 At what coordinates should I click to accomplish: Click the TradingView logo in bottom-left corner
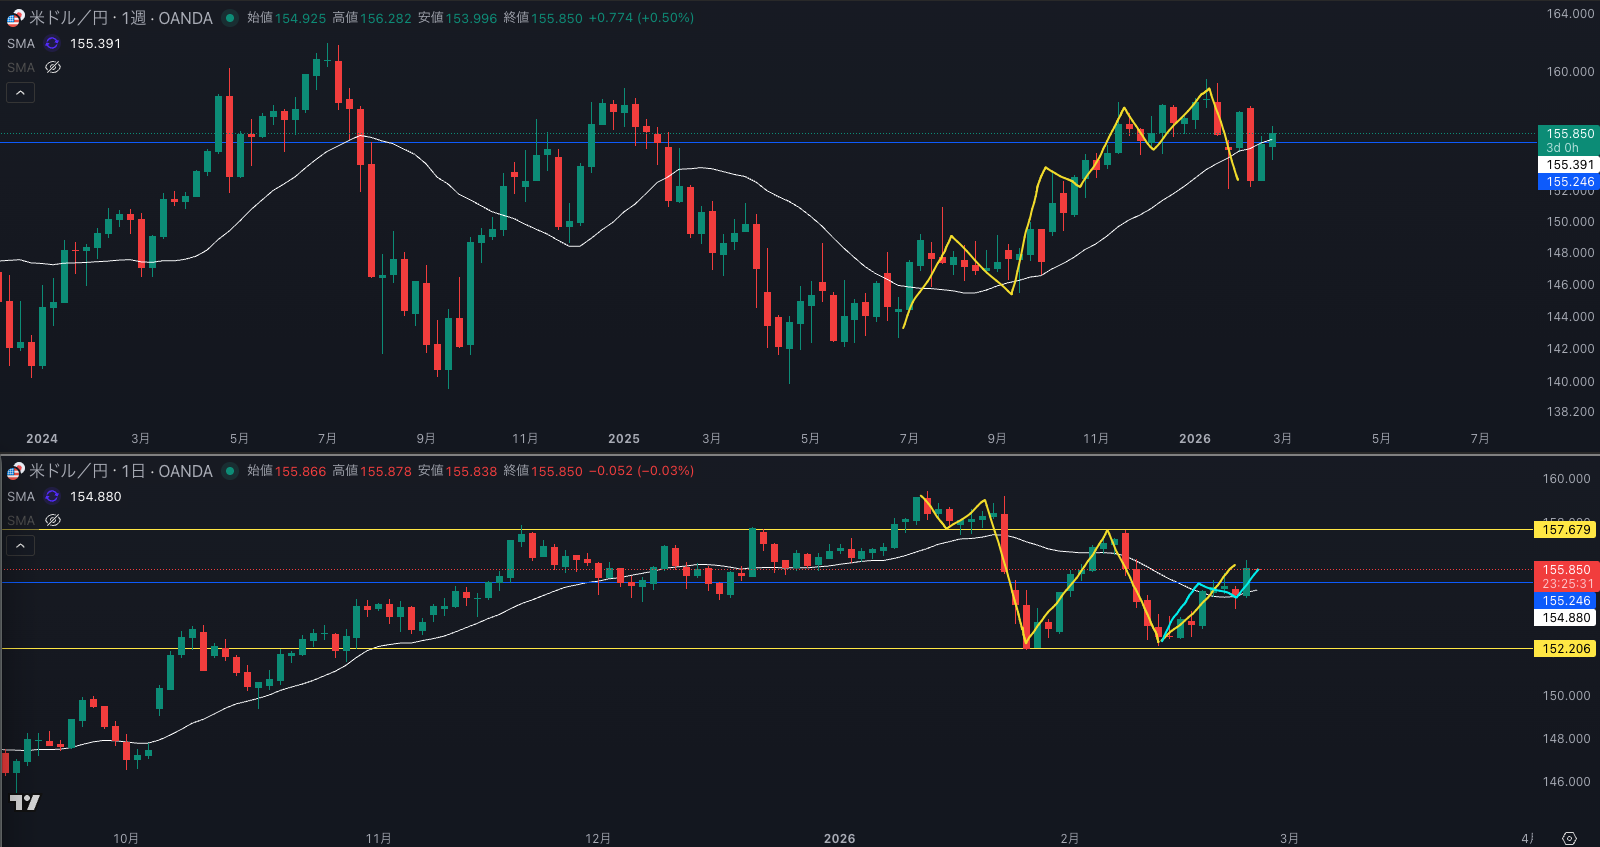(25, 802)
